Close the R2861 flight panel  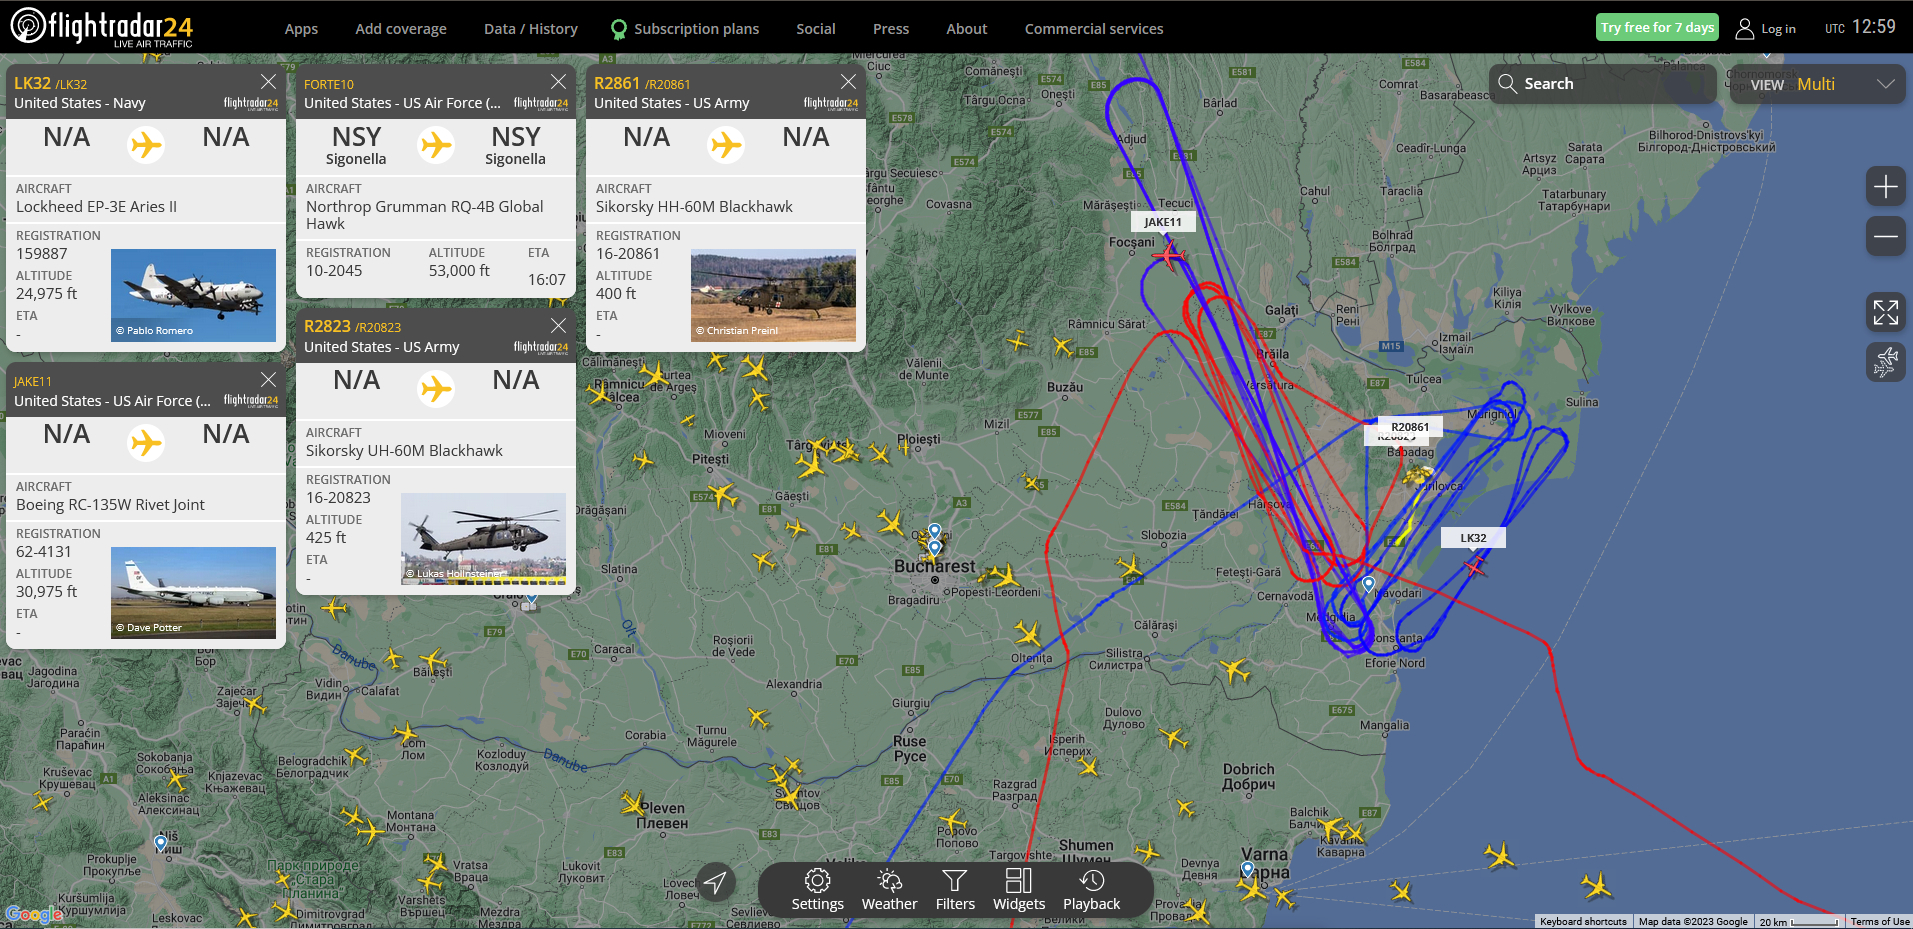point(848,82)
